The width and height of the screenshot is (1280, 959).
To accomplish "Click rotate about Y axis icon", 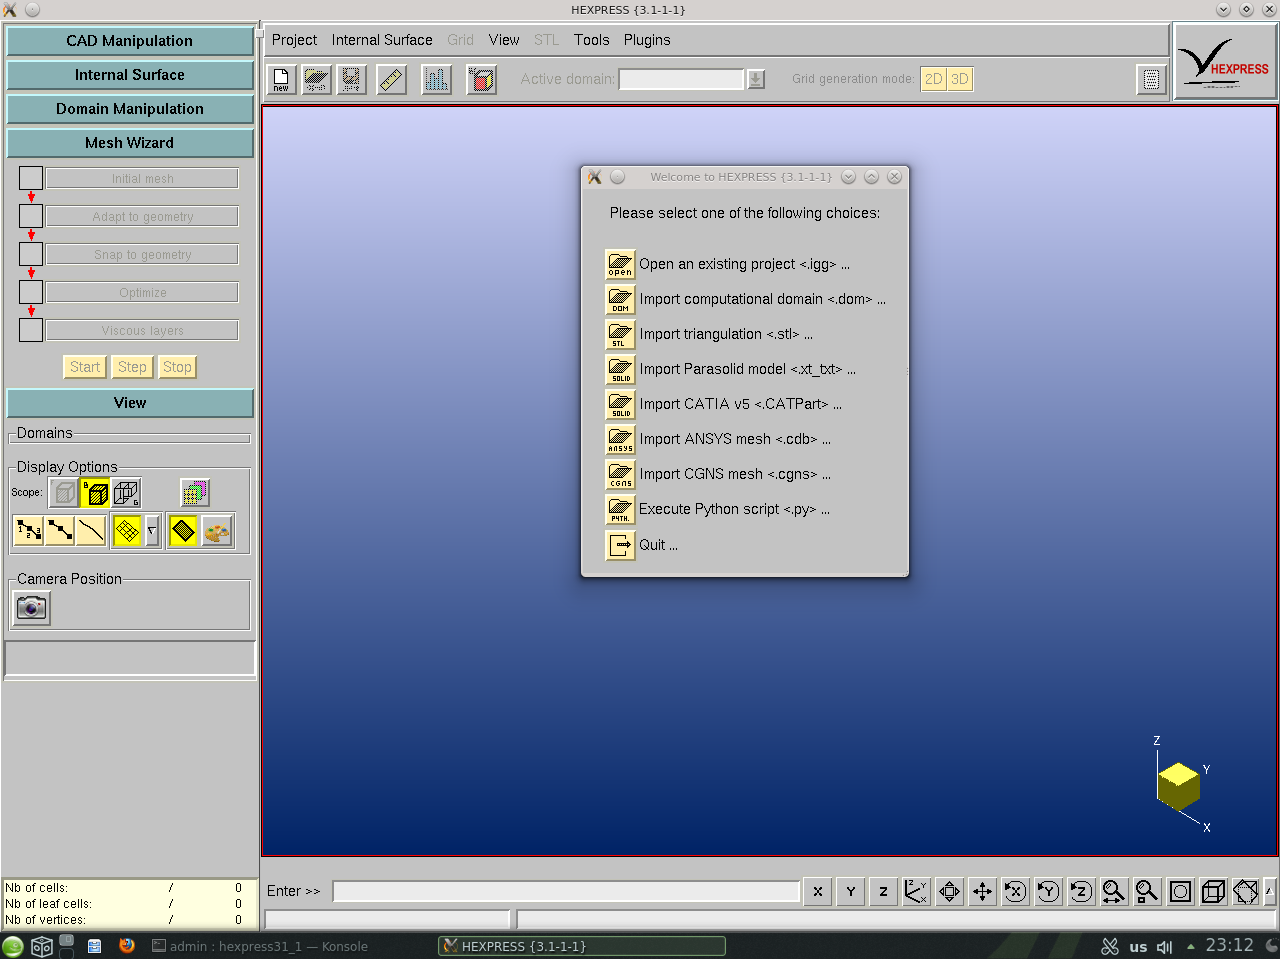I will click(1049, 891).
